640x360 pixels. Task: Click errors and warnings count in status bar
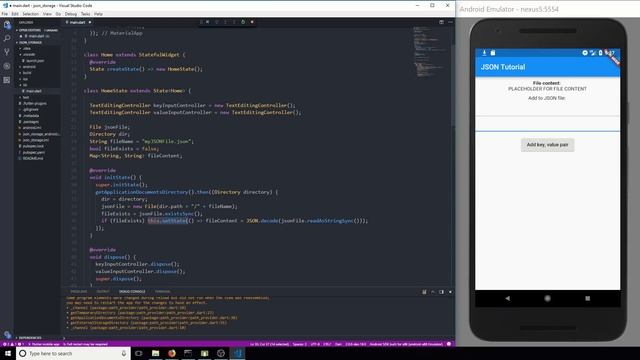(12, 344)
